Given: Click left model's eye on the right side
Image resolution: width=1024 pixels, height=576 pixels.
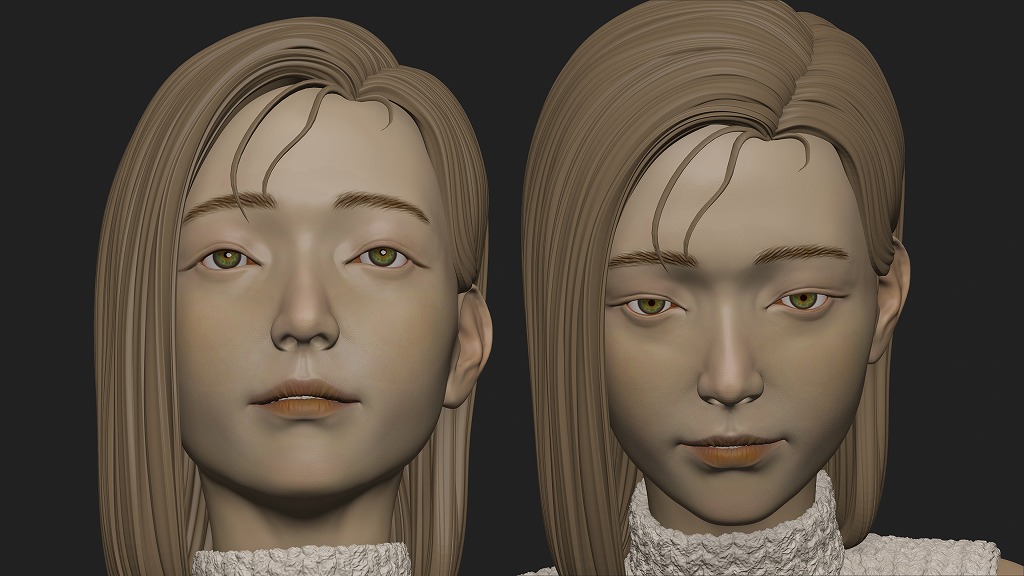Looking at the screenshot, I should click(381, 258).
